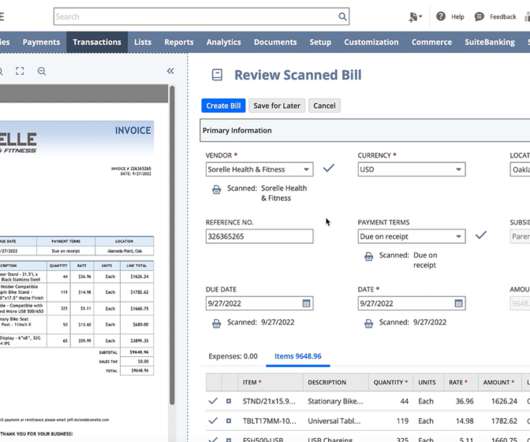Click the DESCRIPTION column header
This screenshot has width=530, height=442.
tap(327, 382)
